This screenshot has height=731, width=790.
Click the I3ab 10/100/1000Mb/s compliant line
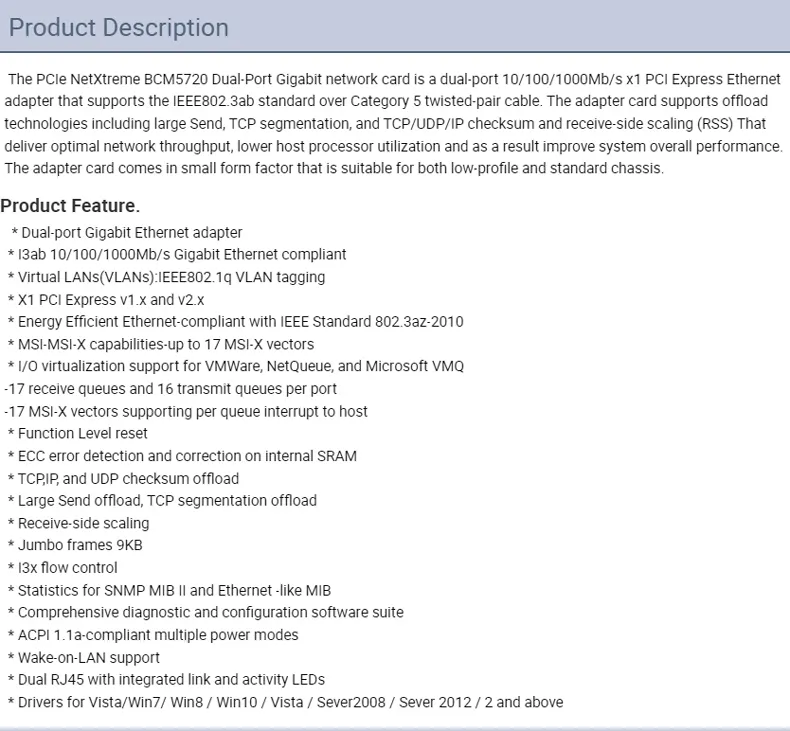pyautogui.click(x=177, y=254)
